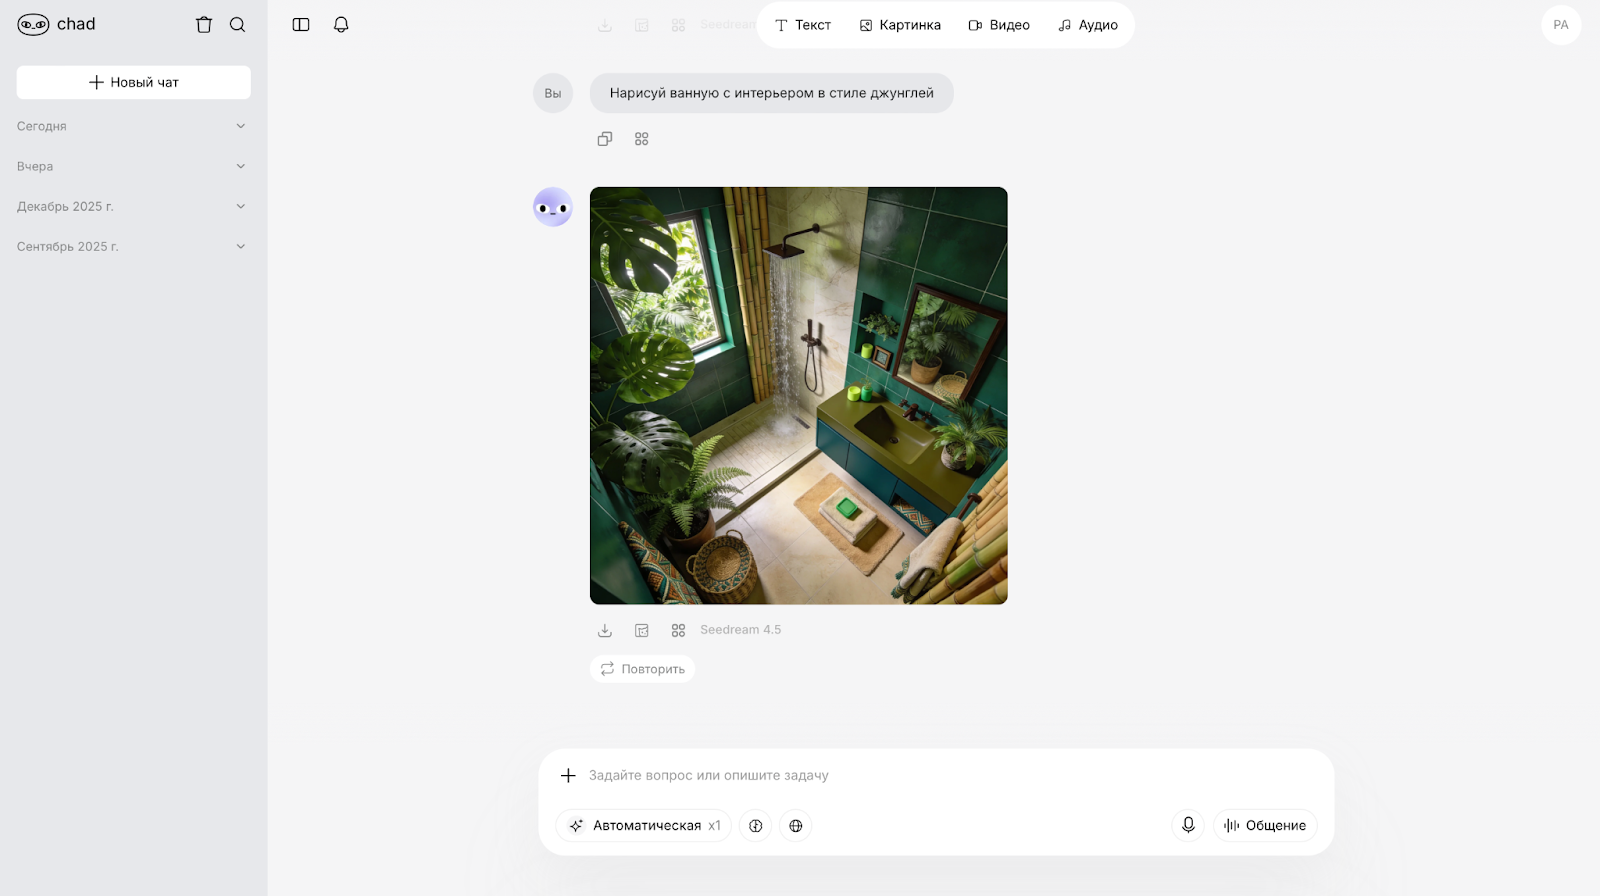
Task: Toggle the sidebar panel visibility
Action: pos(301,25)
